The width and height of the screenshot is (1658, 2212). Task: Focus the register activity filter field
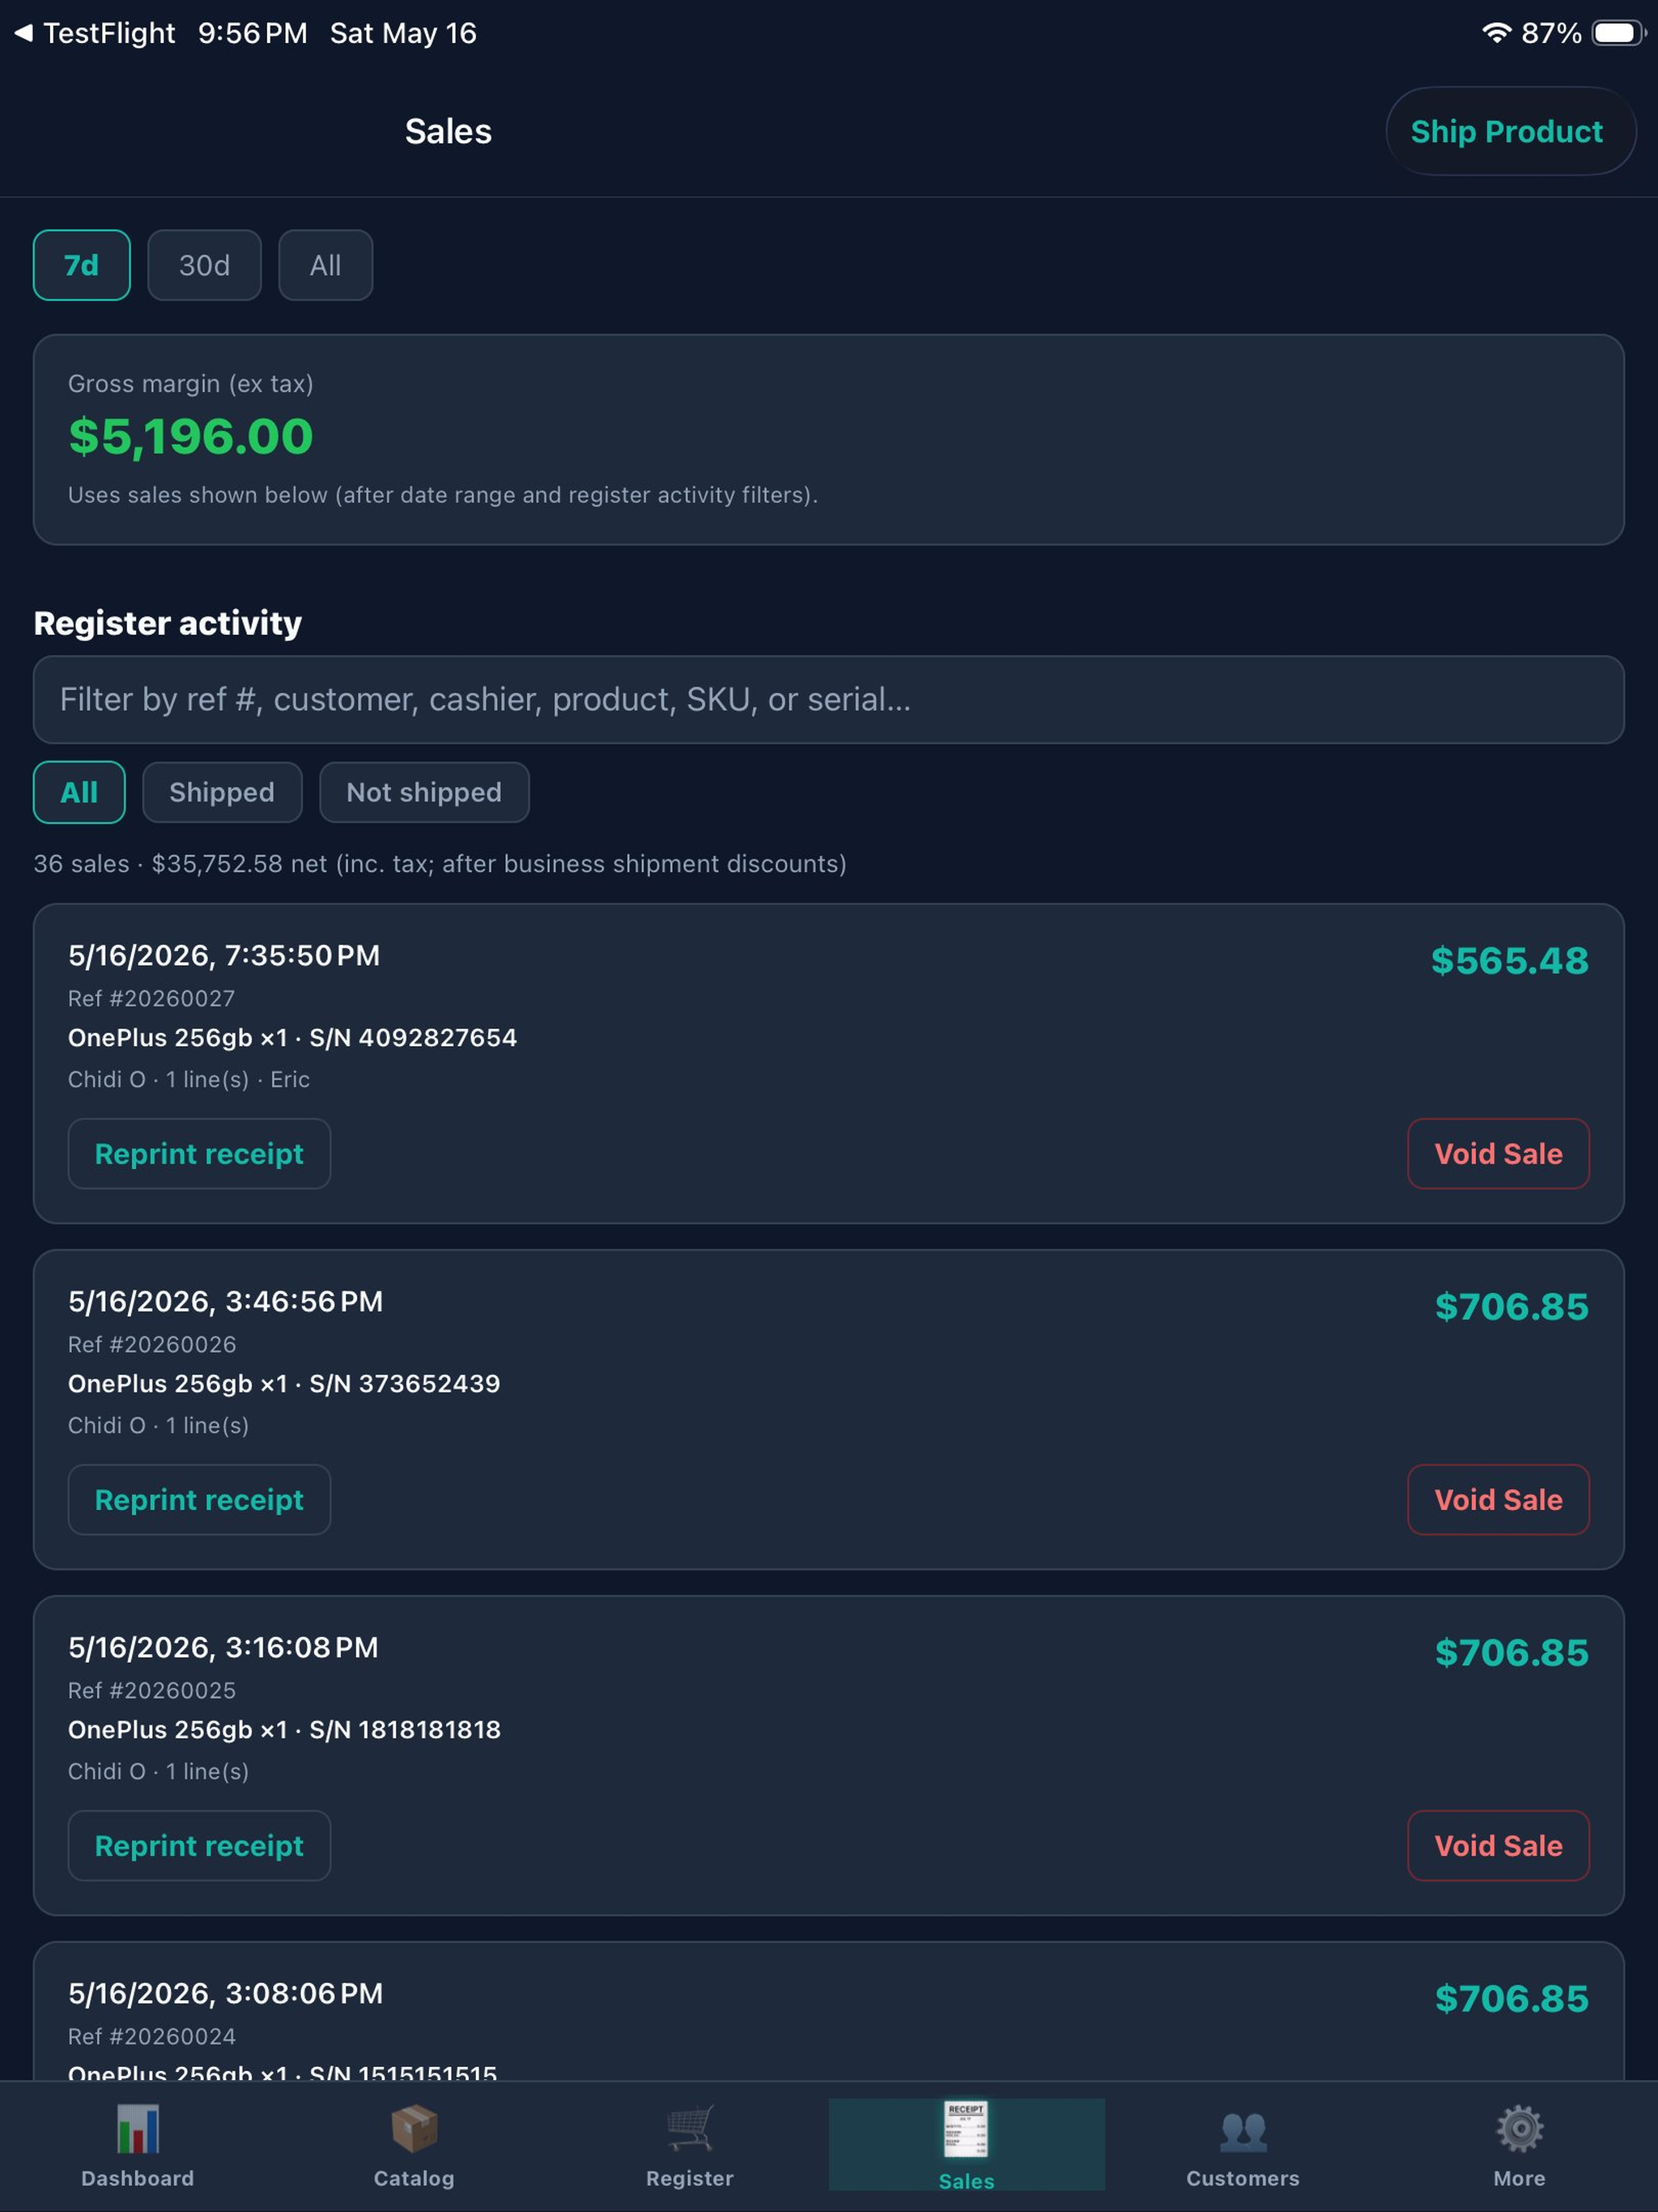829,699
